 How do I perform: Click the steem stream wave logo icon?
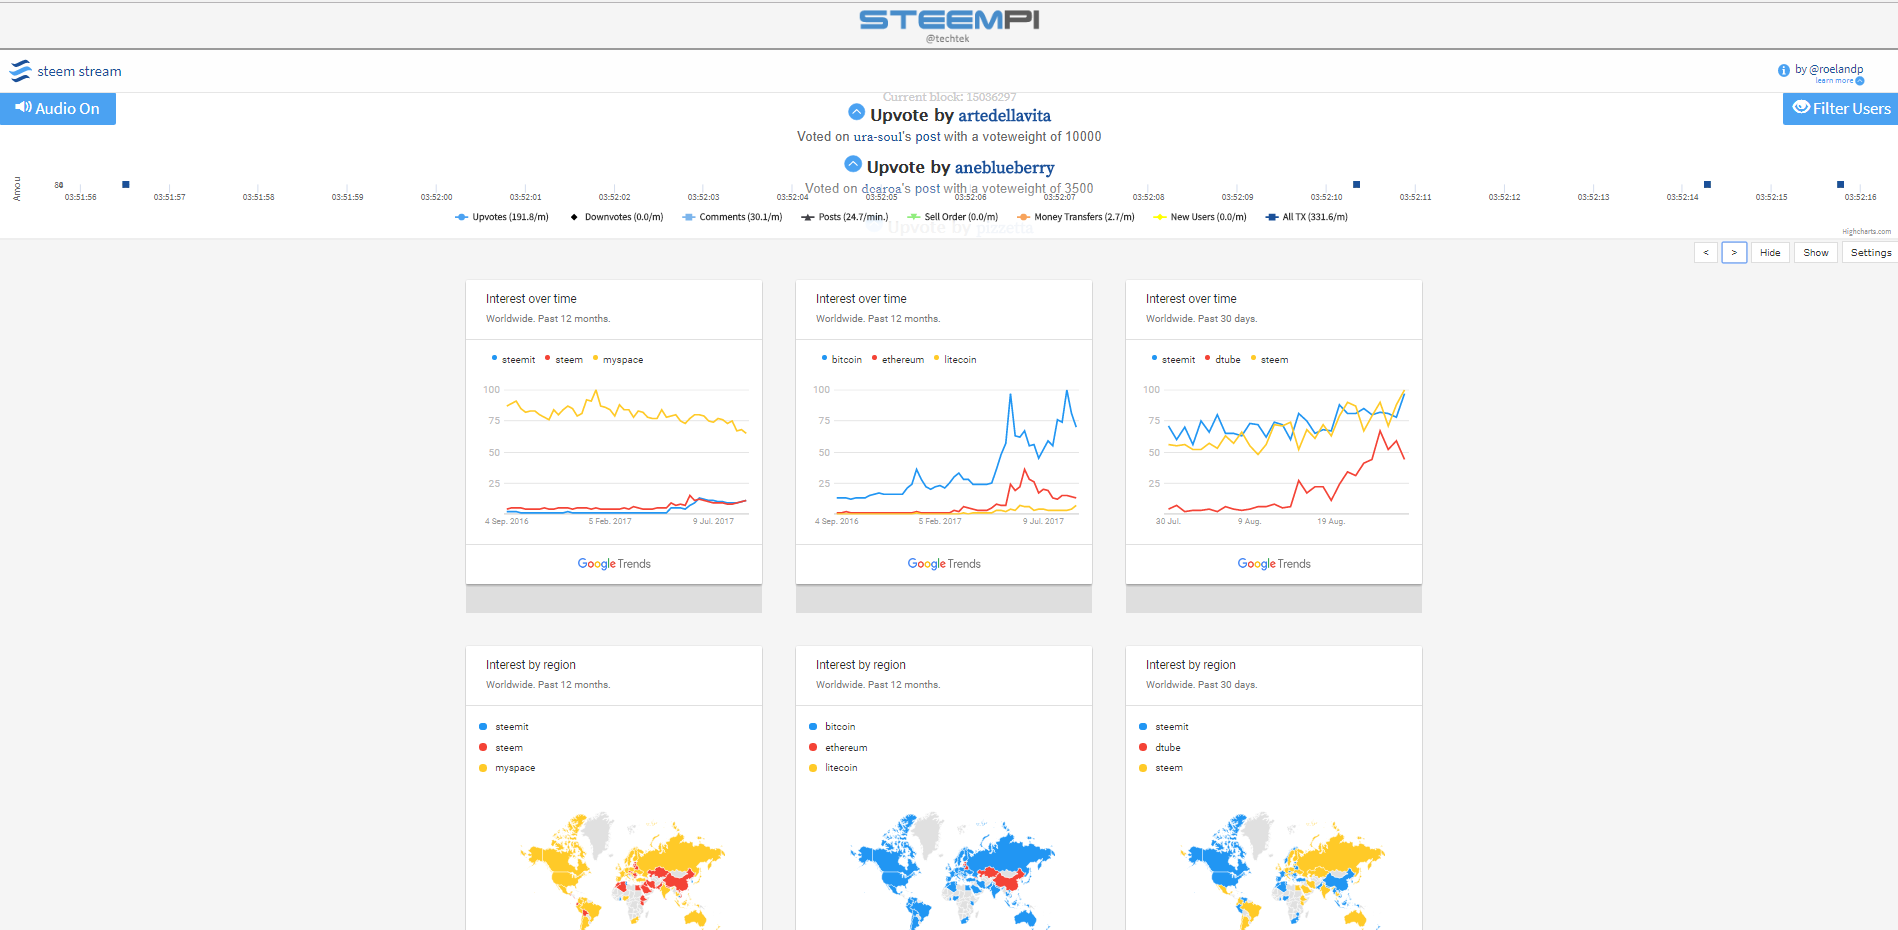21,71
